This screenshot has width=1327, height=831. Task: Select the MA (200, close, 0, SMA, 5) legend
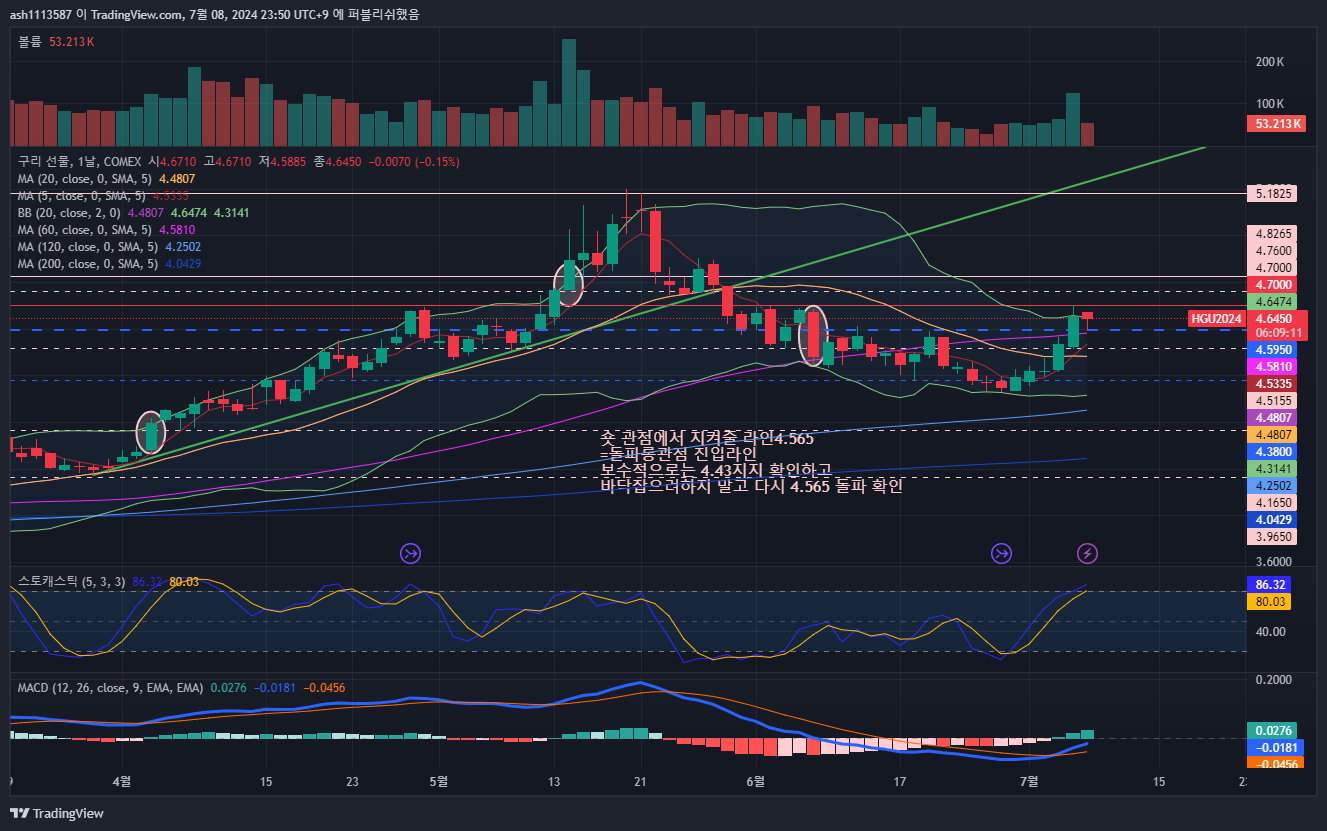coord(88,264)
